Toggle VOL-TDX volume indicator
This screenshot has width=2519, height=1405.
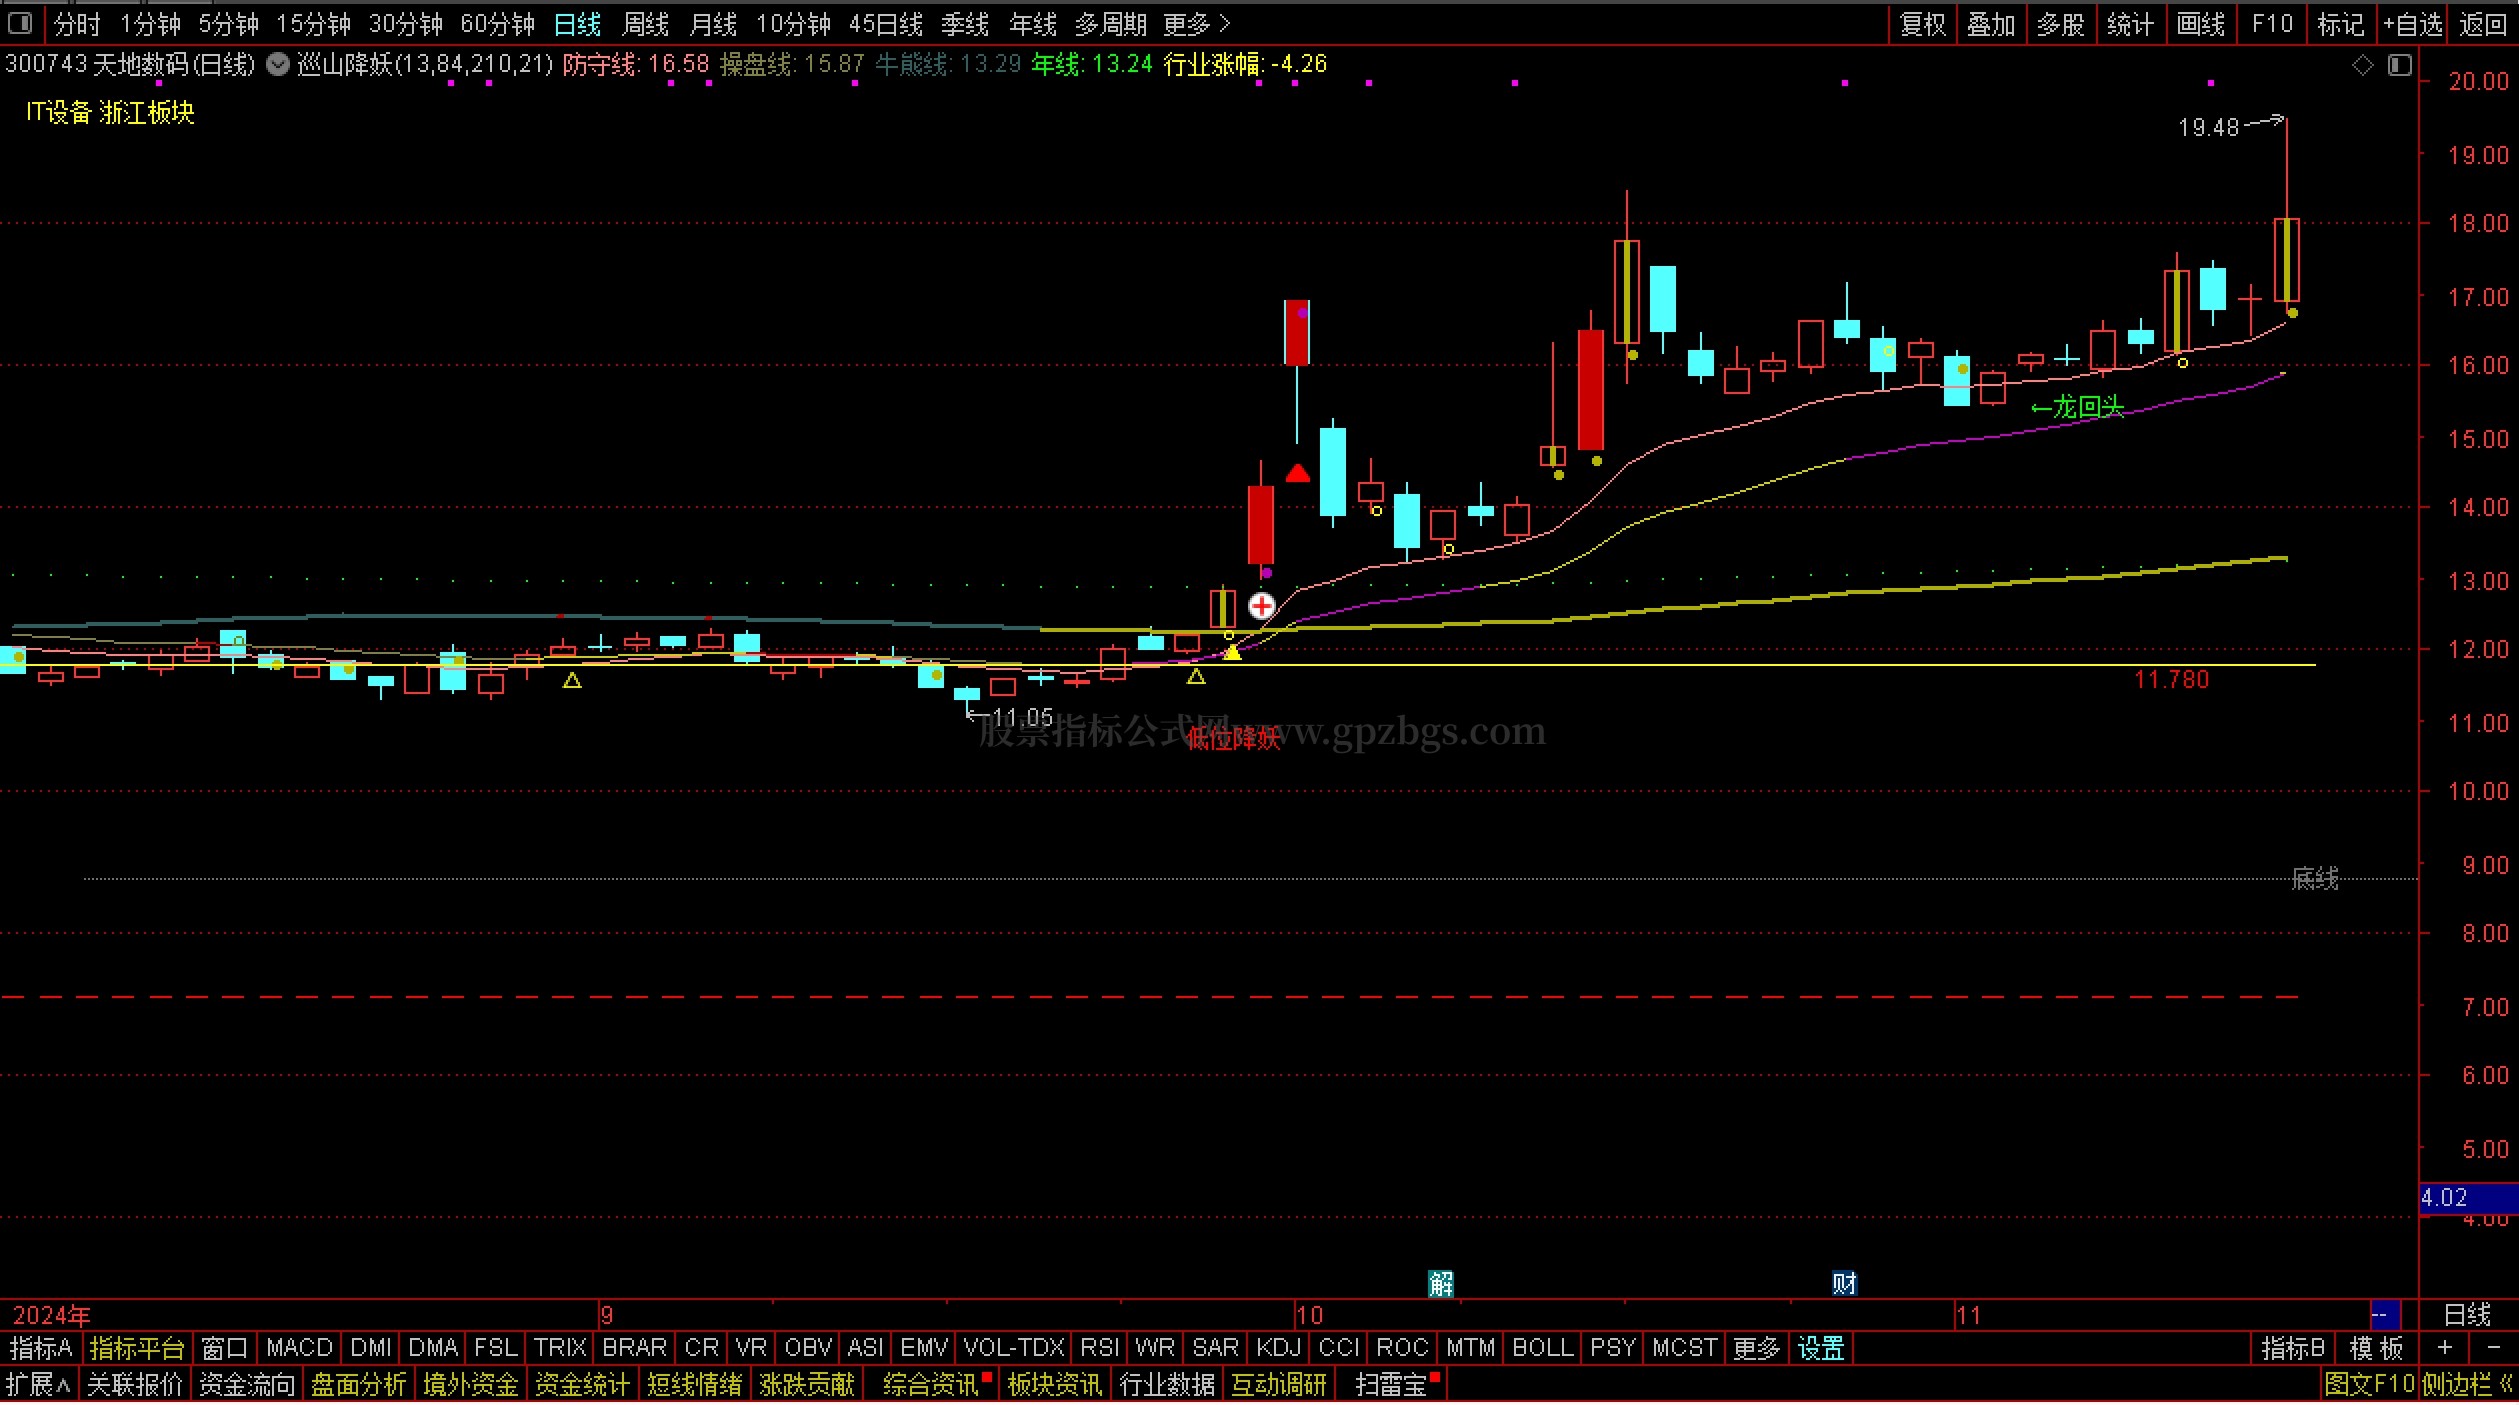click(1014, 1348)
